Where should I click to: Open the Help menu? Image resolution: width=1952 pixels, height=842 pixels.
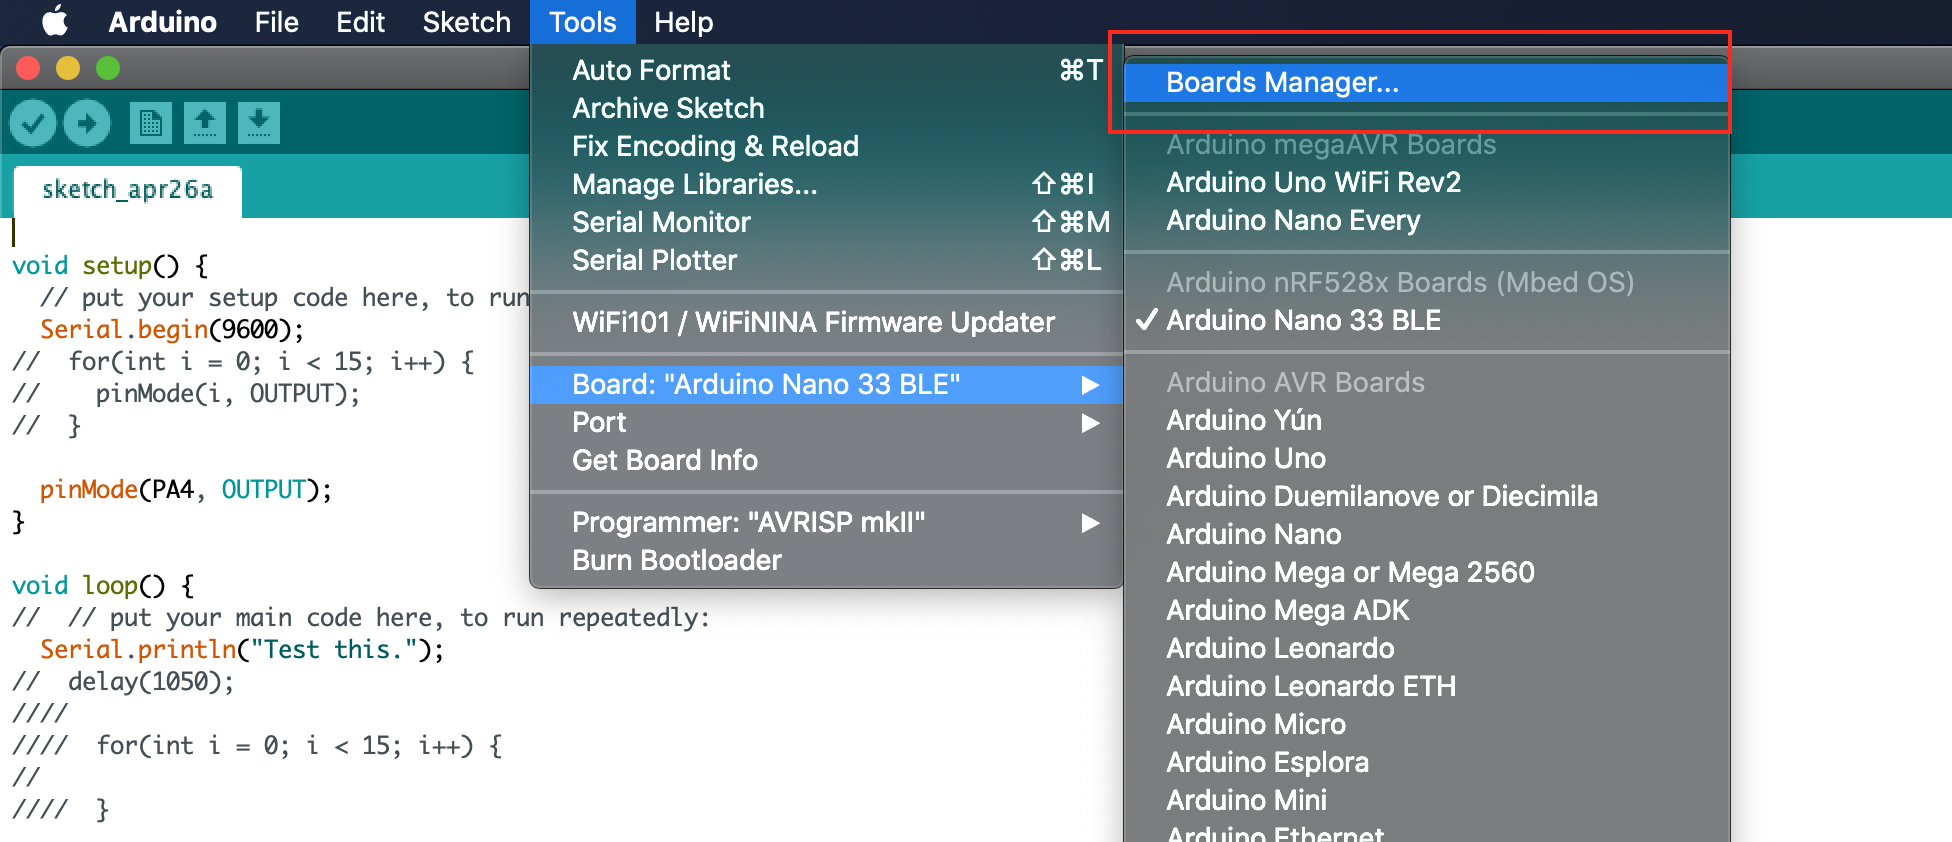point(683,22)
